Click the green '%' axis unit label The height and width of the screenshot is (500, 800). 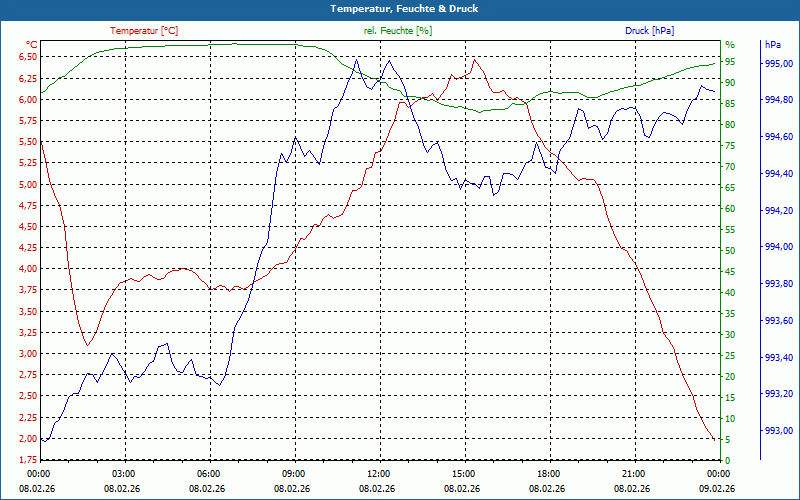pos(730,45)
